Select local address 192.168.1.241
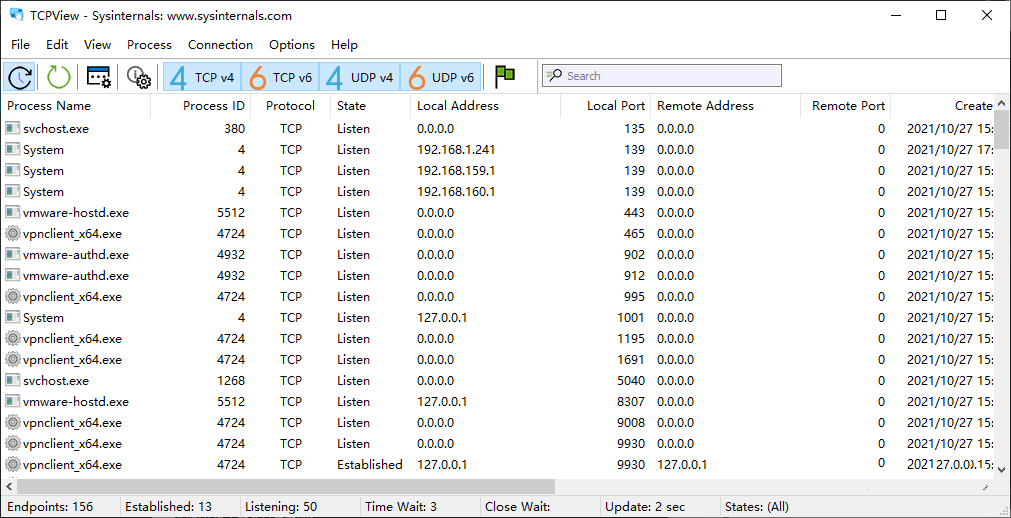The width and height of the screenshot is (1011, 518). click(456, 150)
